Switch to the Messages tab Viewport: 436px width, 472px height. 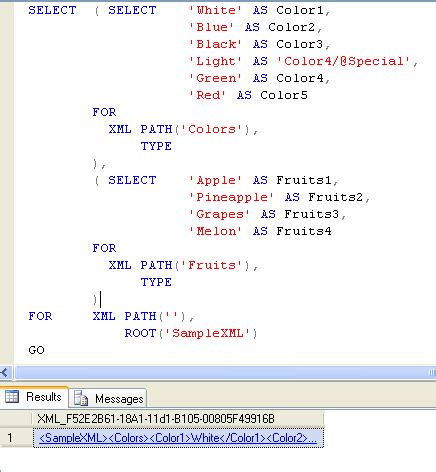pyautogui.click(x=108, y=399)
